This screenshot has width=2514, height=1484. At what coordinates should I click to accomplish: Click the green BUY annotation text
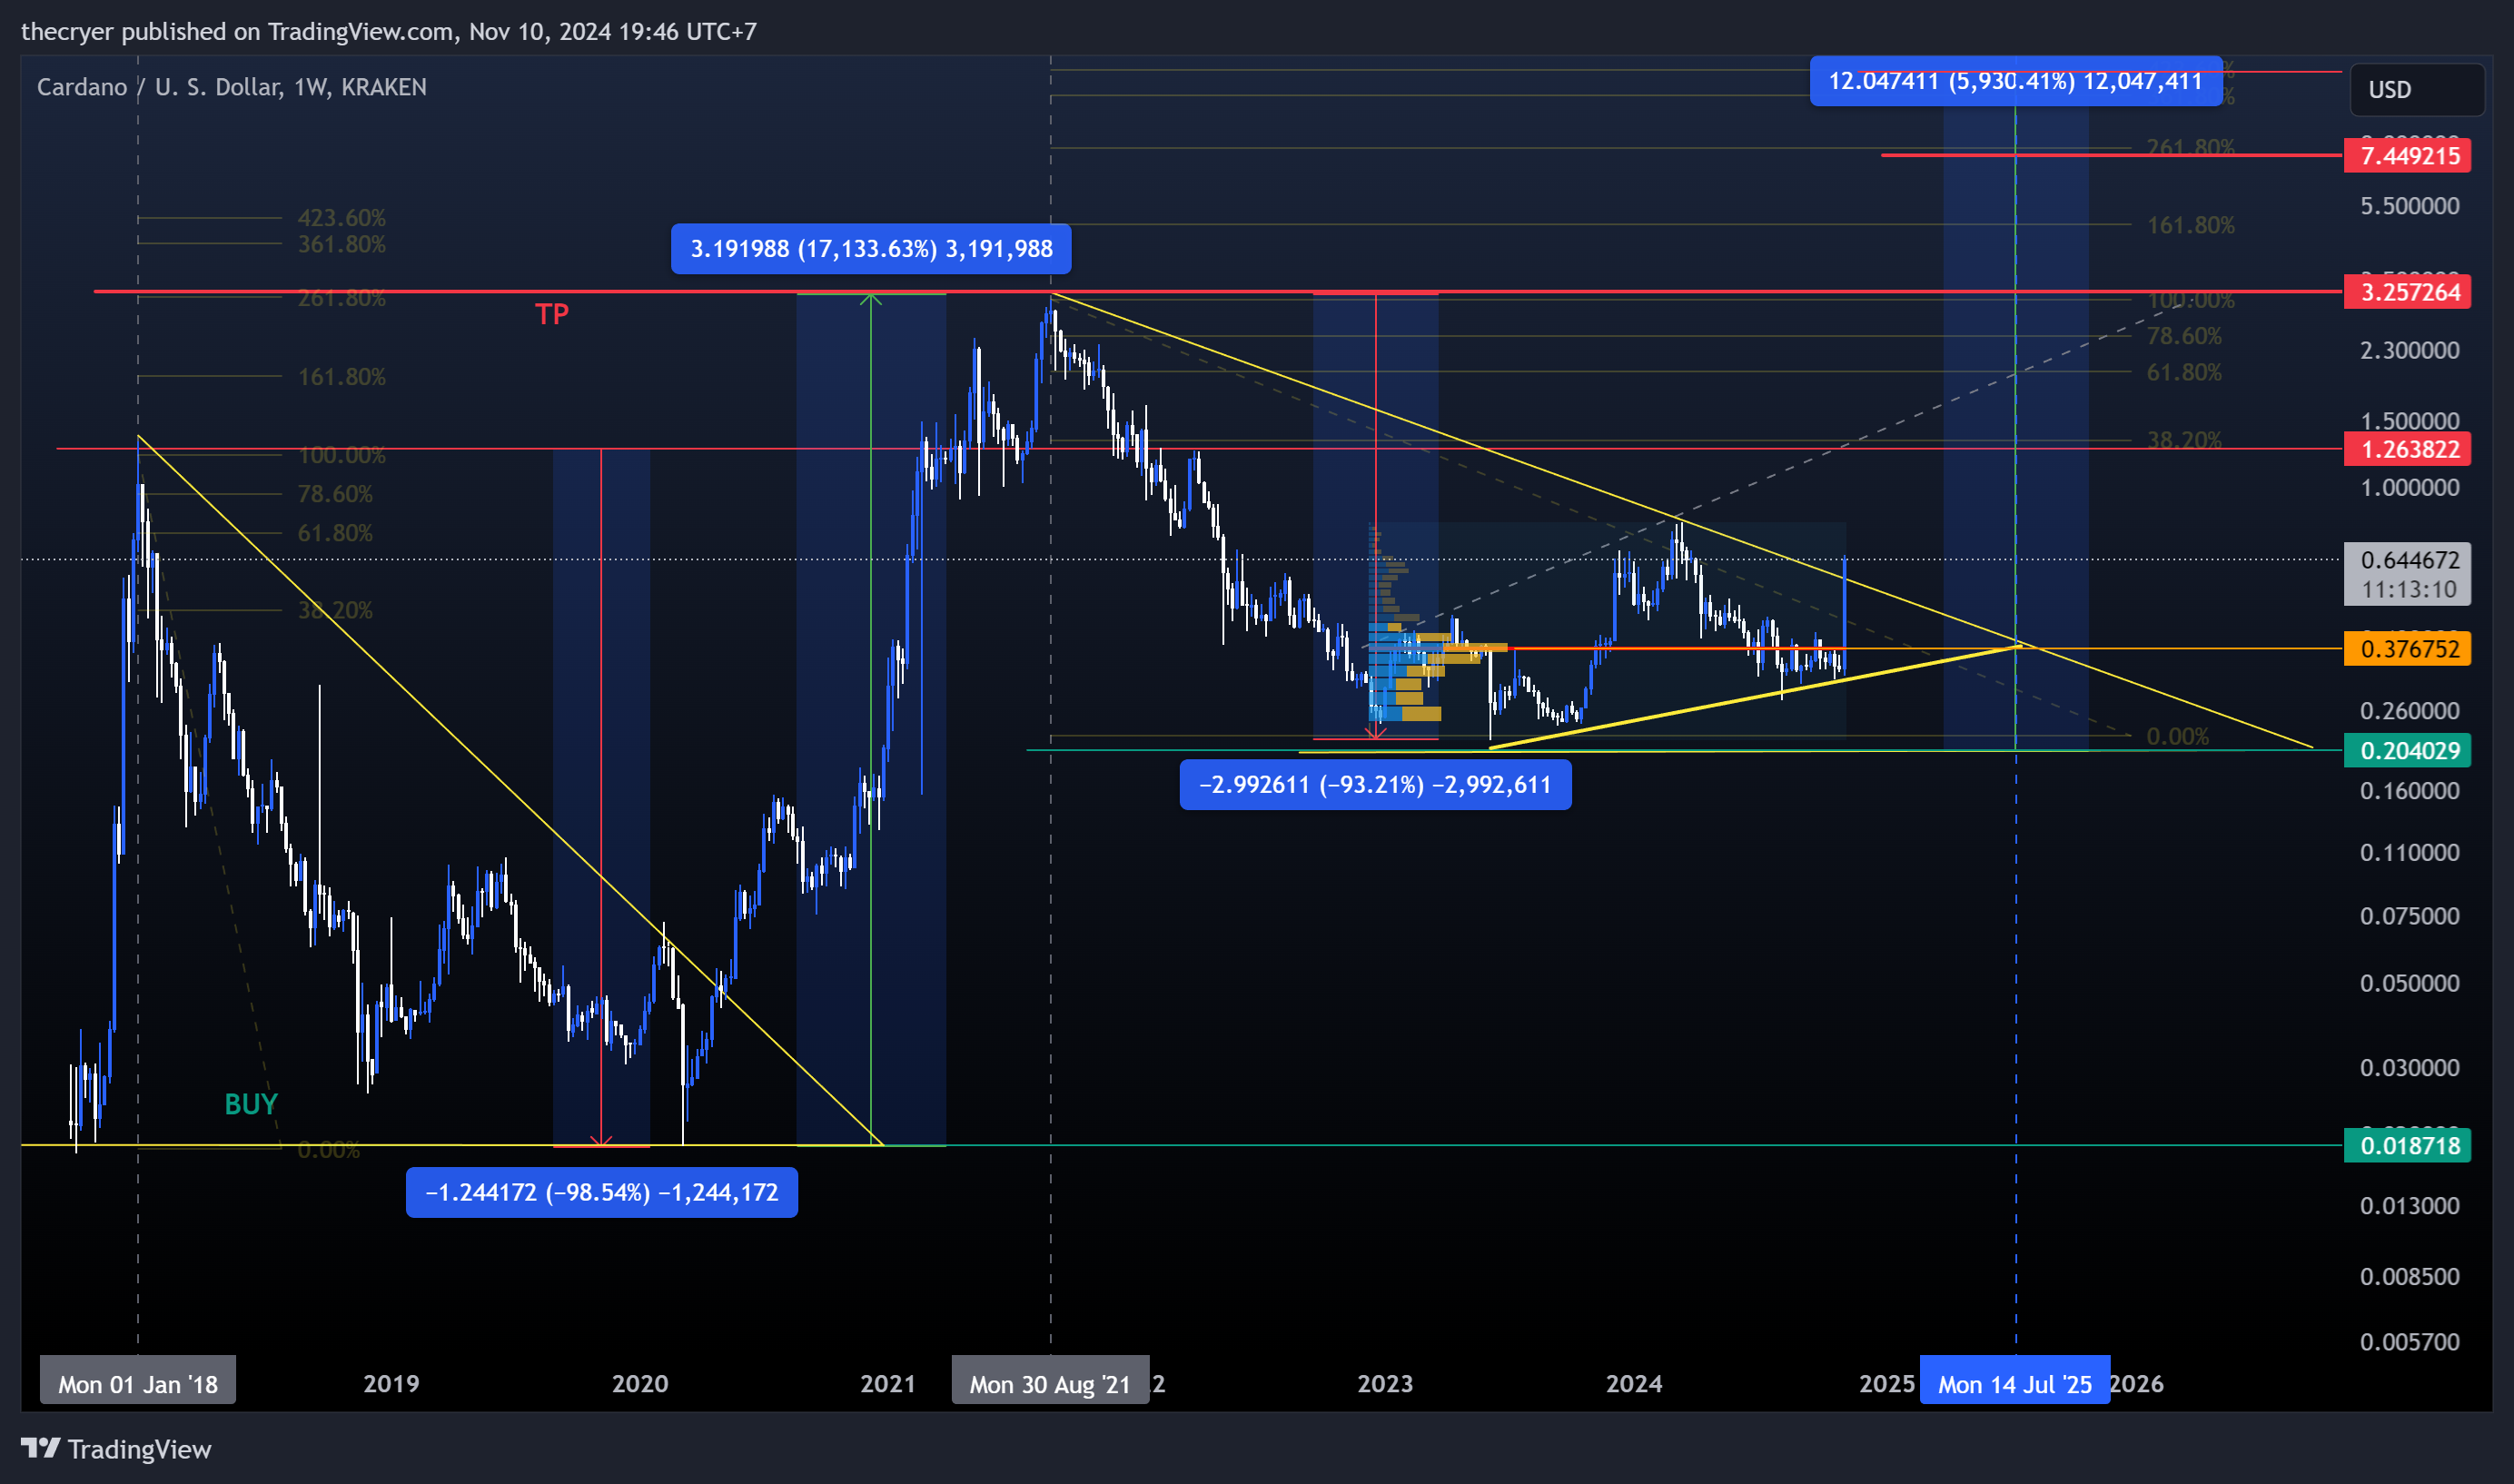(x=251, y=1104)
